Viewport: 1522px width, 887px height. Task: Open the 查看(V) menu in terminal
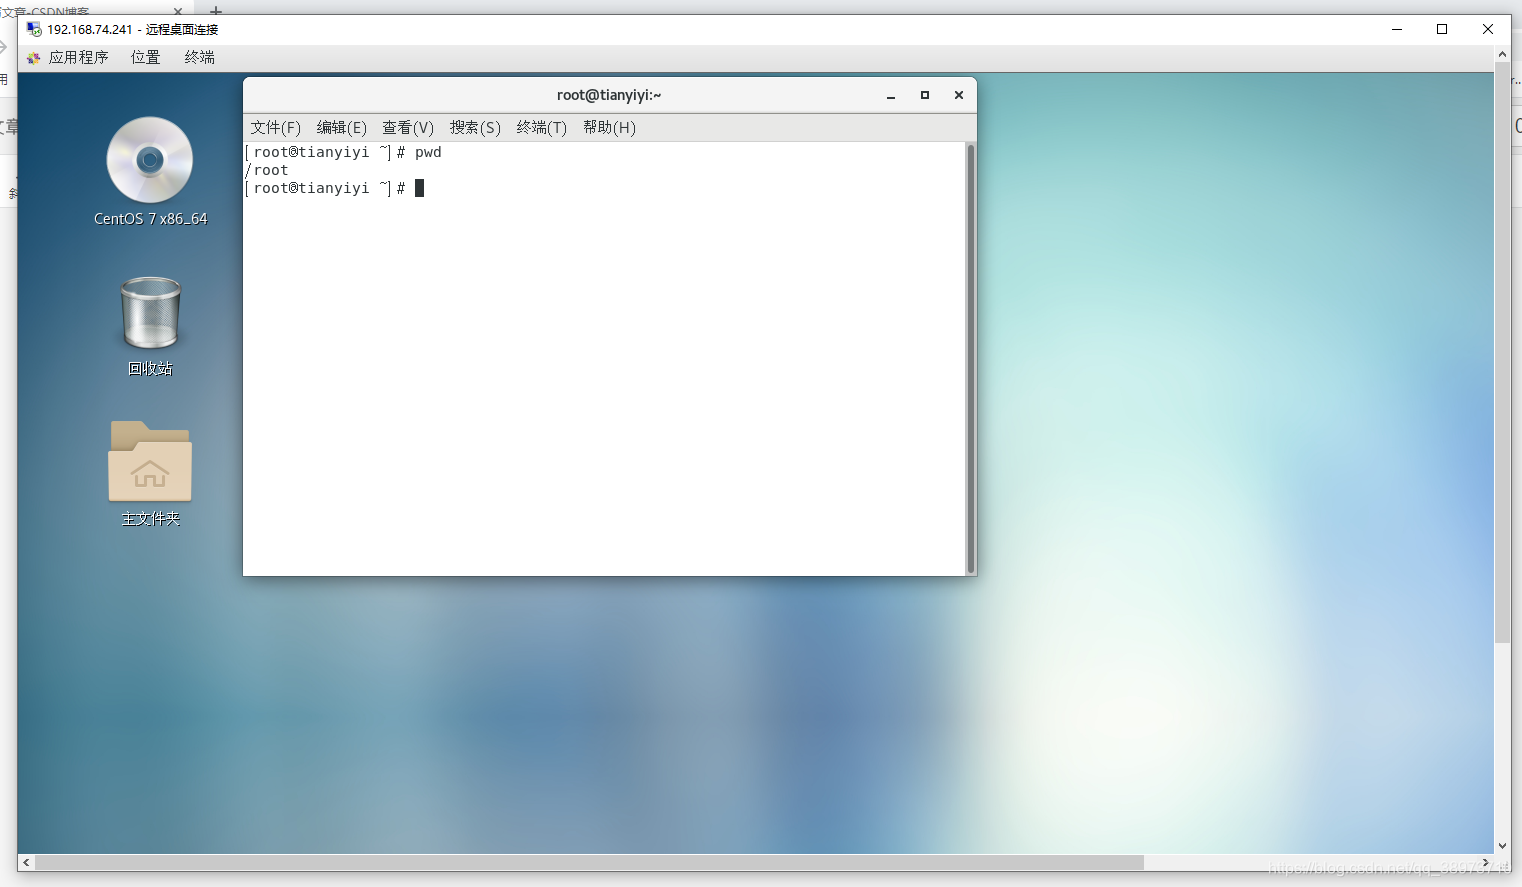(408, 127)
